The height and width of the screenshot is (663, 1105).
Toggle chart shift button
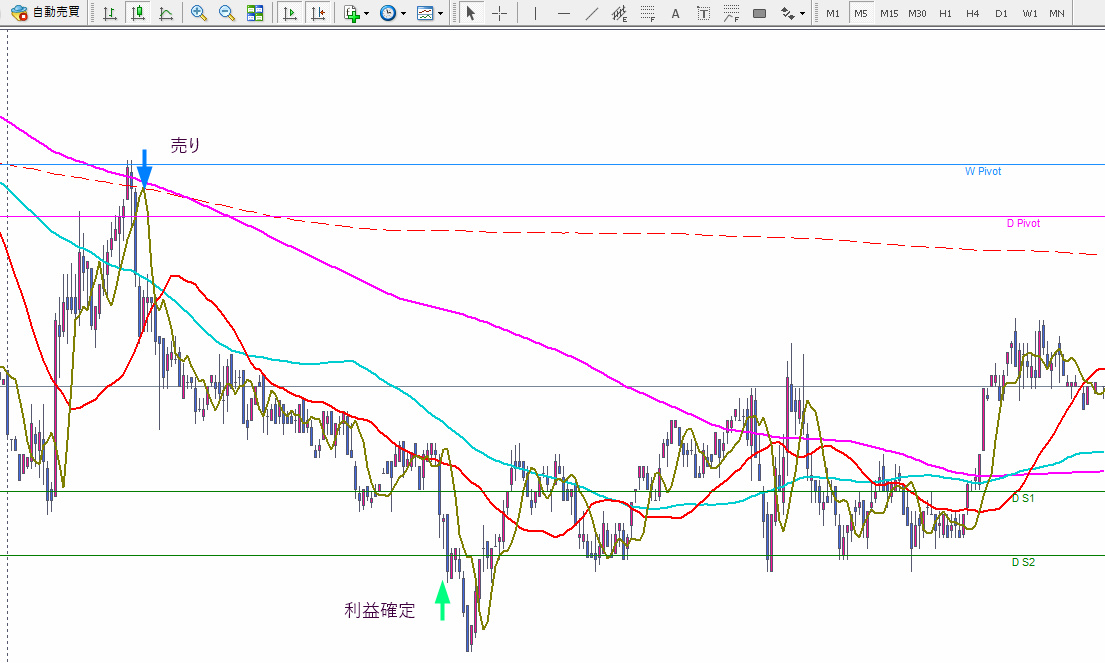[x=318, y=13]
